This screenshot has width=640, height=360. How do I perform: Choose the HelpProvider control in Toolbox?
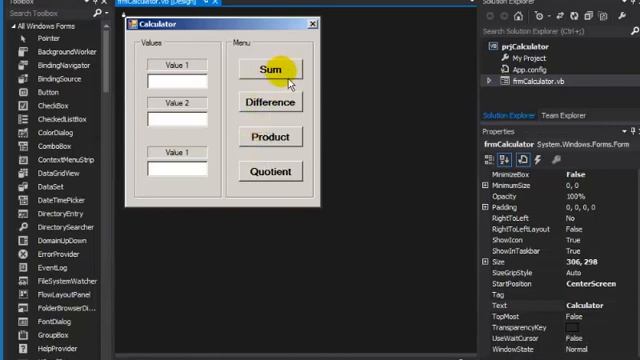click(57, 349)
